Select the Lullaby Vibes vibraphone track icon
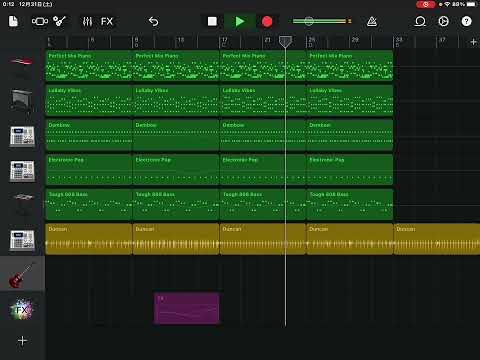This screenshot has height=360, width=480. click(22, 100)
